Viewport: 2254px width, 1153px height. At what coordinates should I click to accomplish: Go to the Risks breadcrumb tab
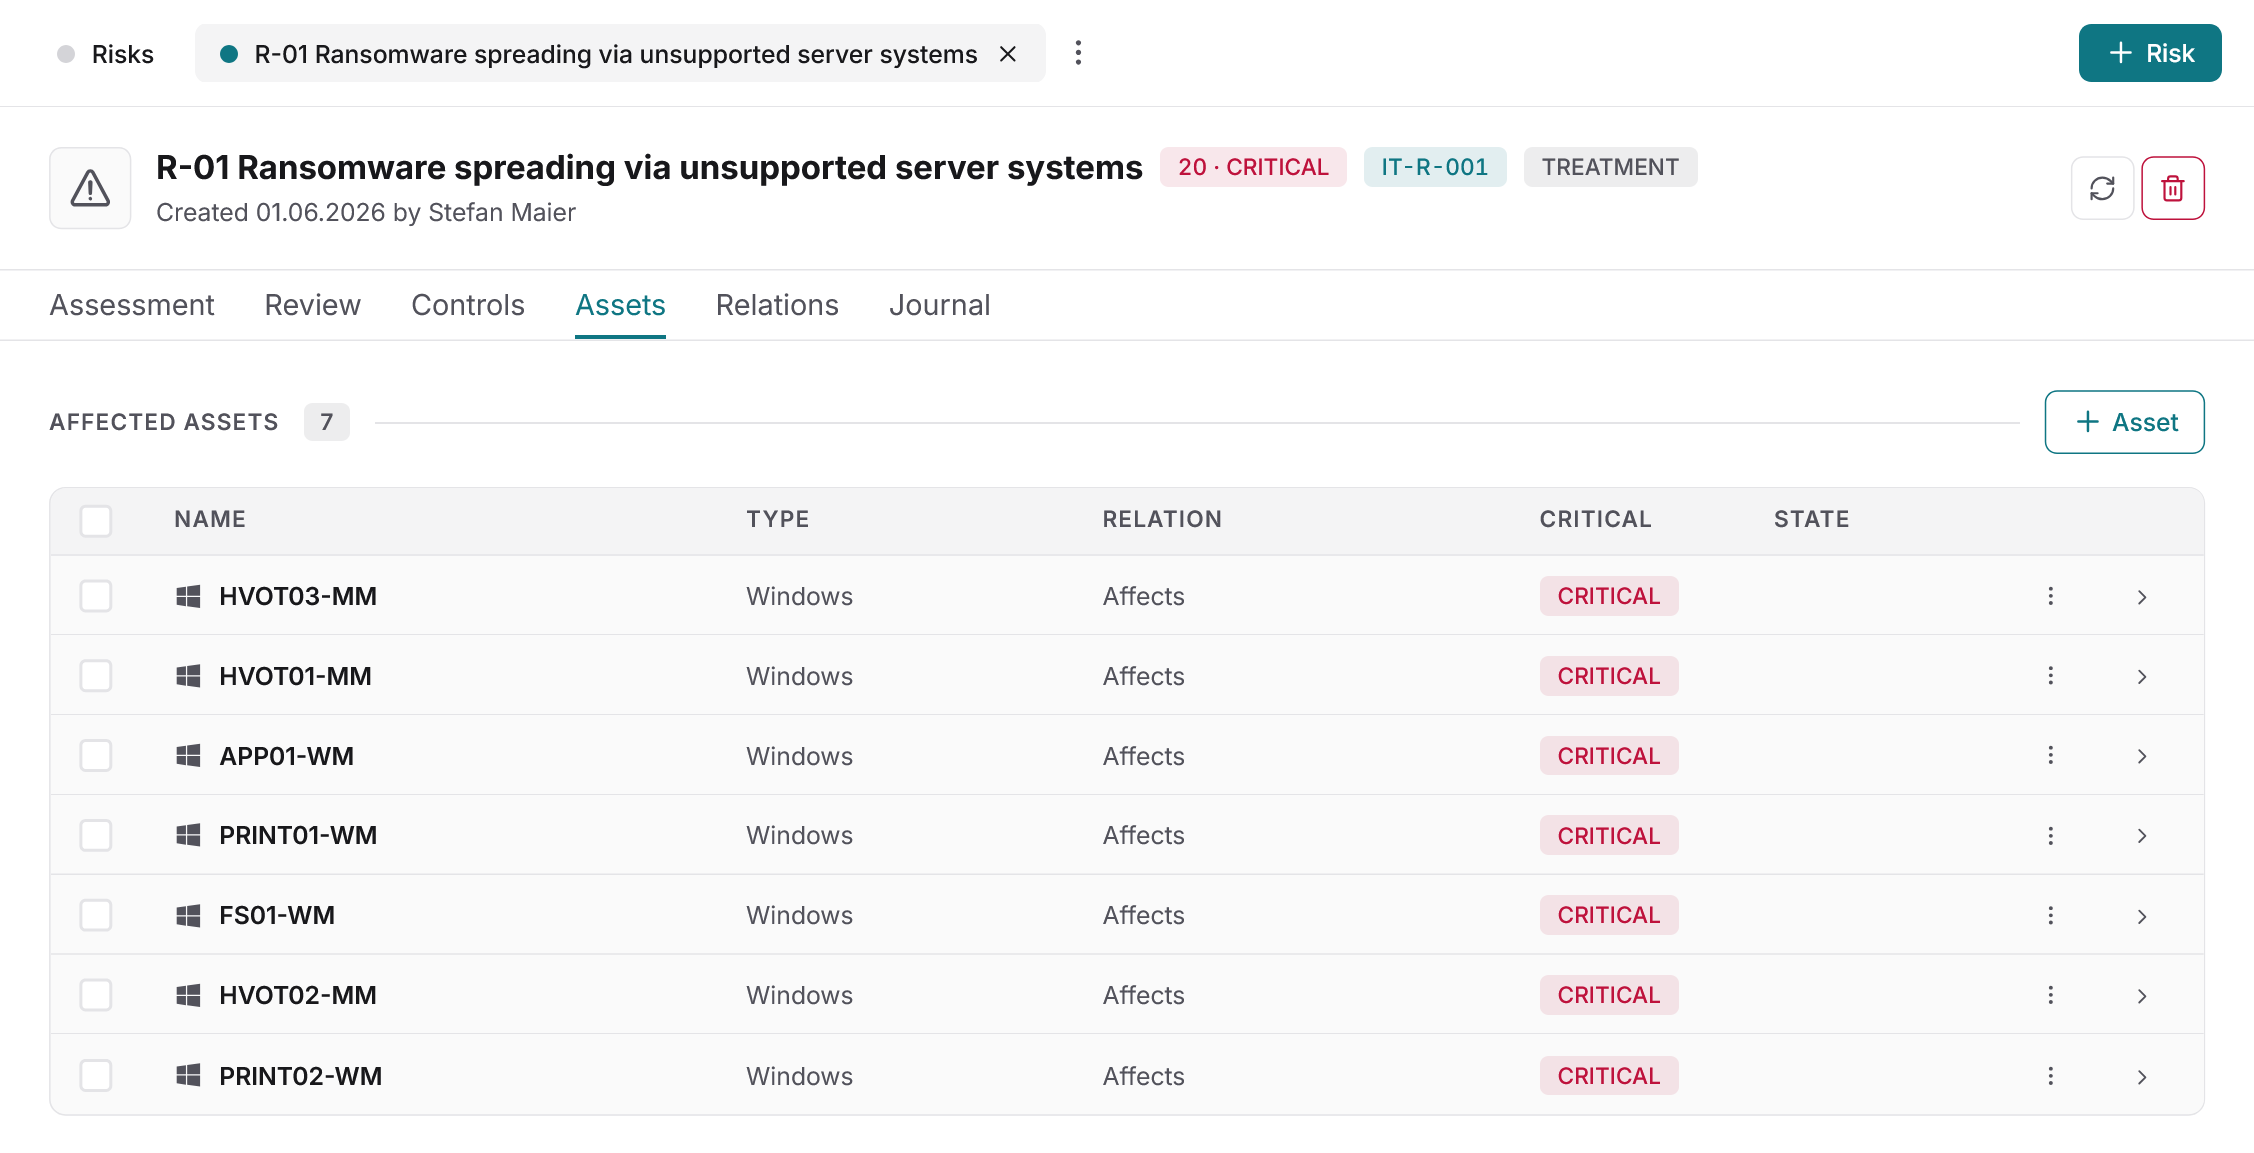tap(106, 54)
